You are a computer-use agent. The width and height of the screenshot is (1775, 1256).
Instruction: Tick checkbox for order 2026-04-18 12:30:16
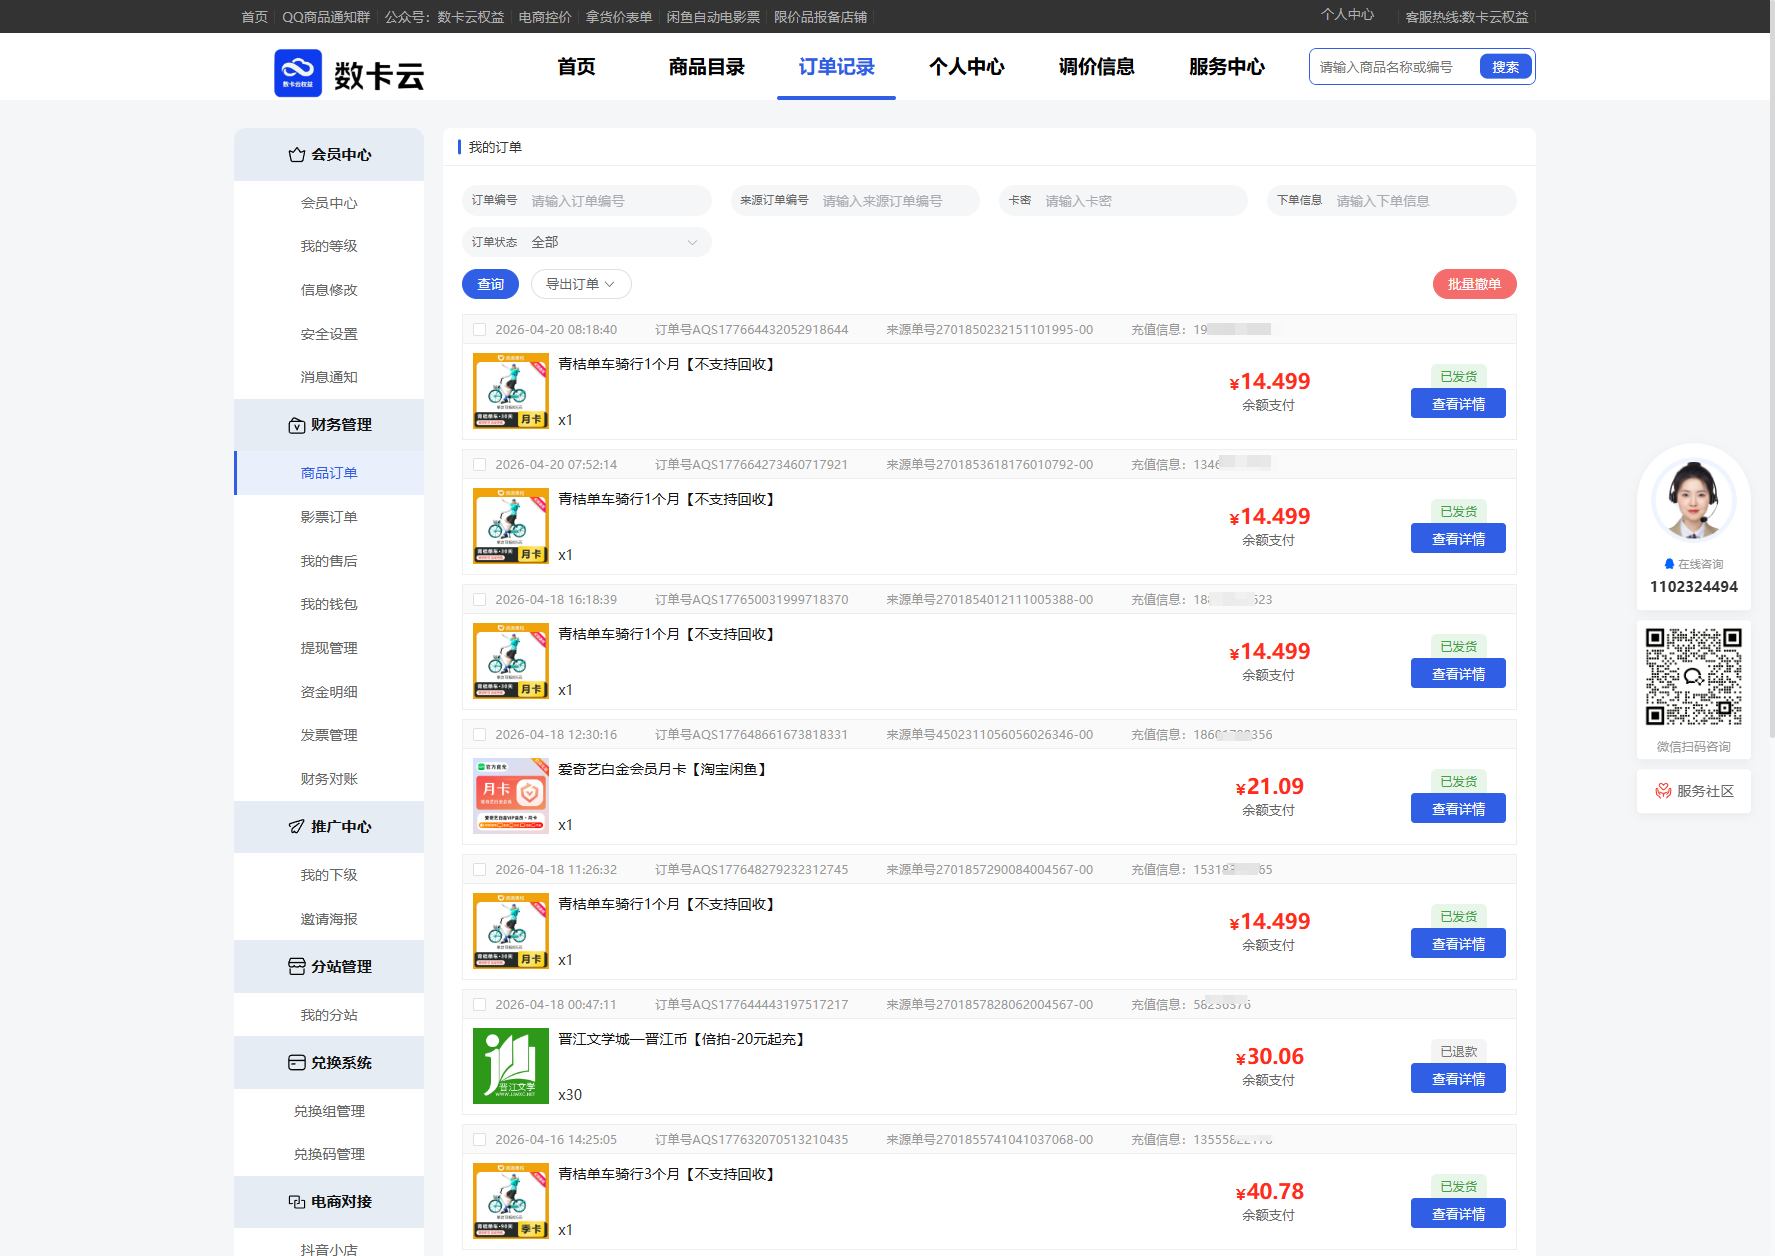pyautogui.click(x=480, y=735)
